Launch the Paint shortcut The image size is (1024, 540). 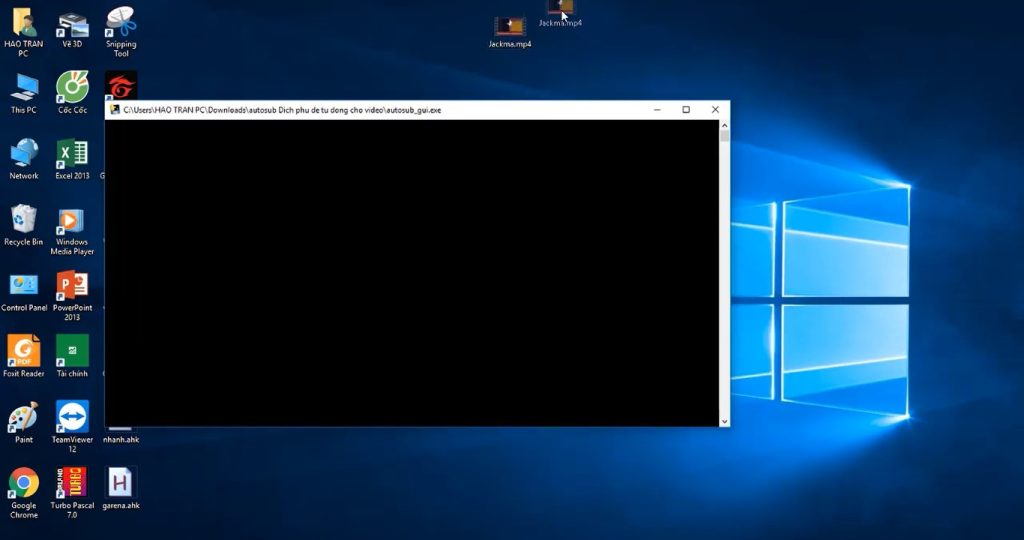coord(24,417)
